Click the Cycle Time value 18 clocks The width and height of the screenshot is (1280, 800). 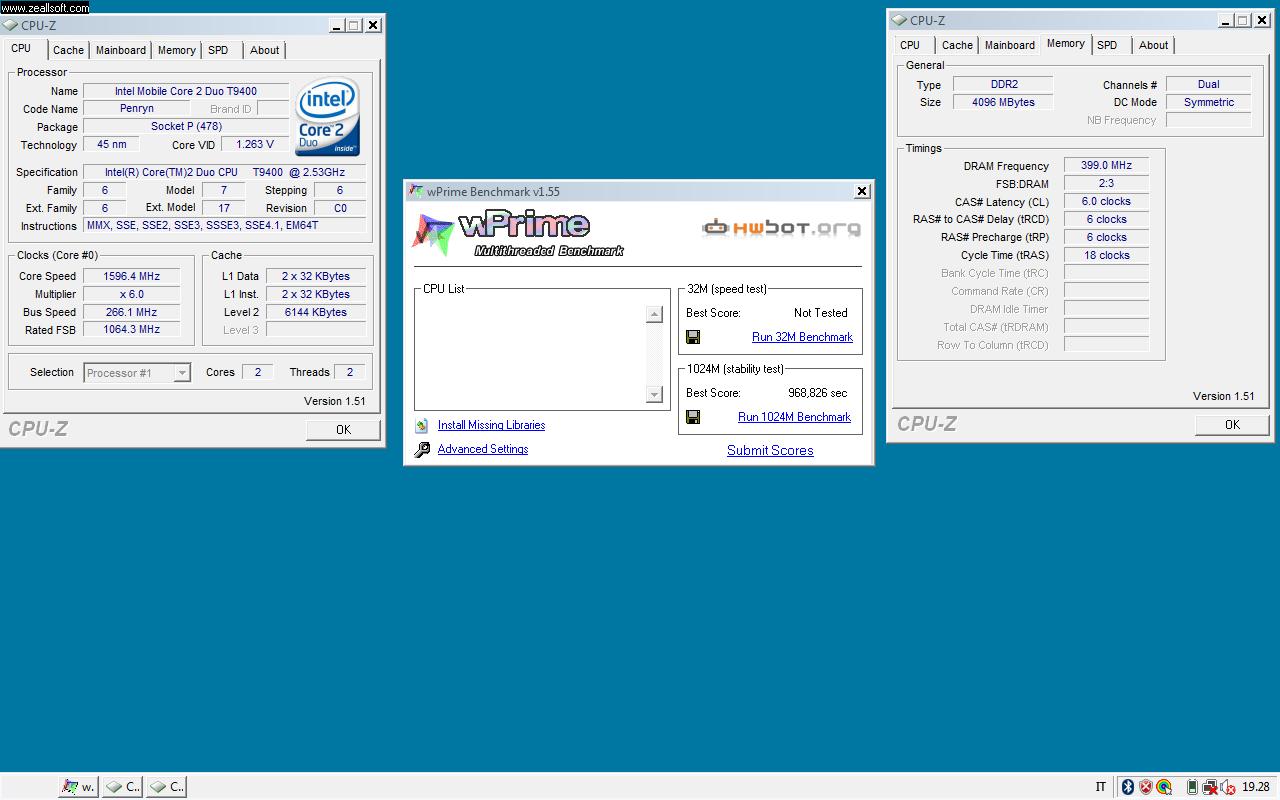1106,255
